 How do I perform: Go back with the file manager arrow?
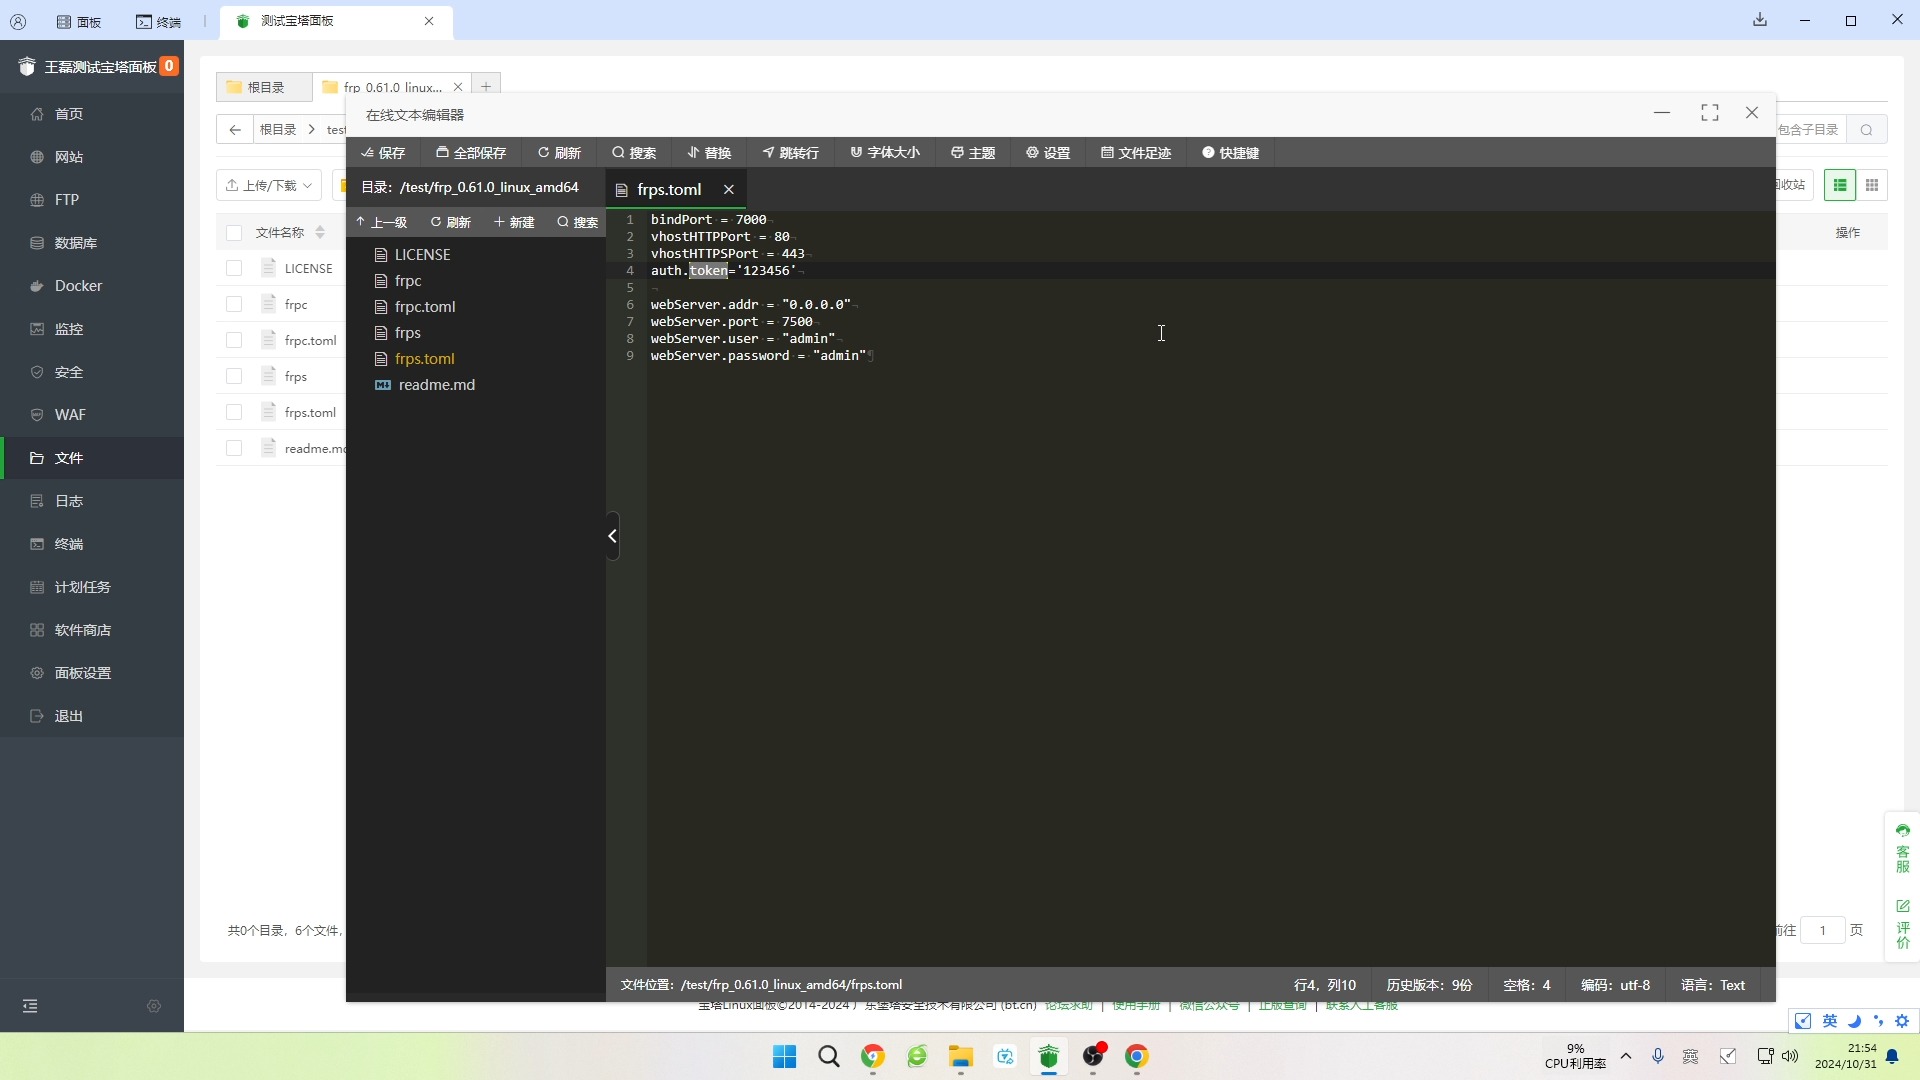coord(234,130)
